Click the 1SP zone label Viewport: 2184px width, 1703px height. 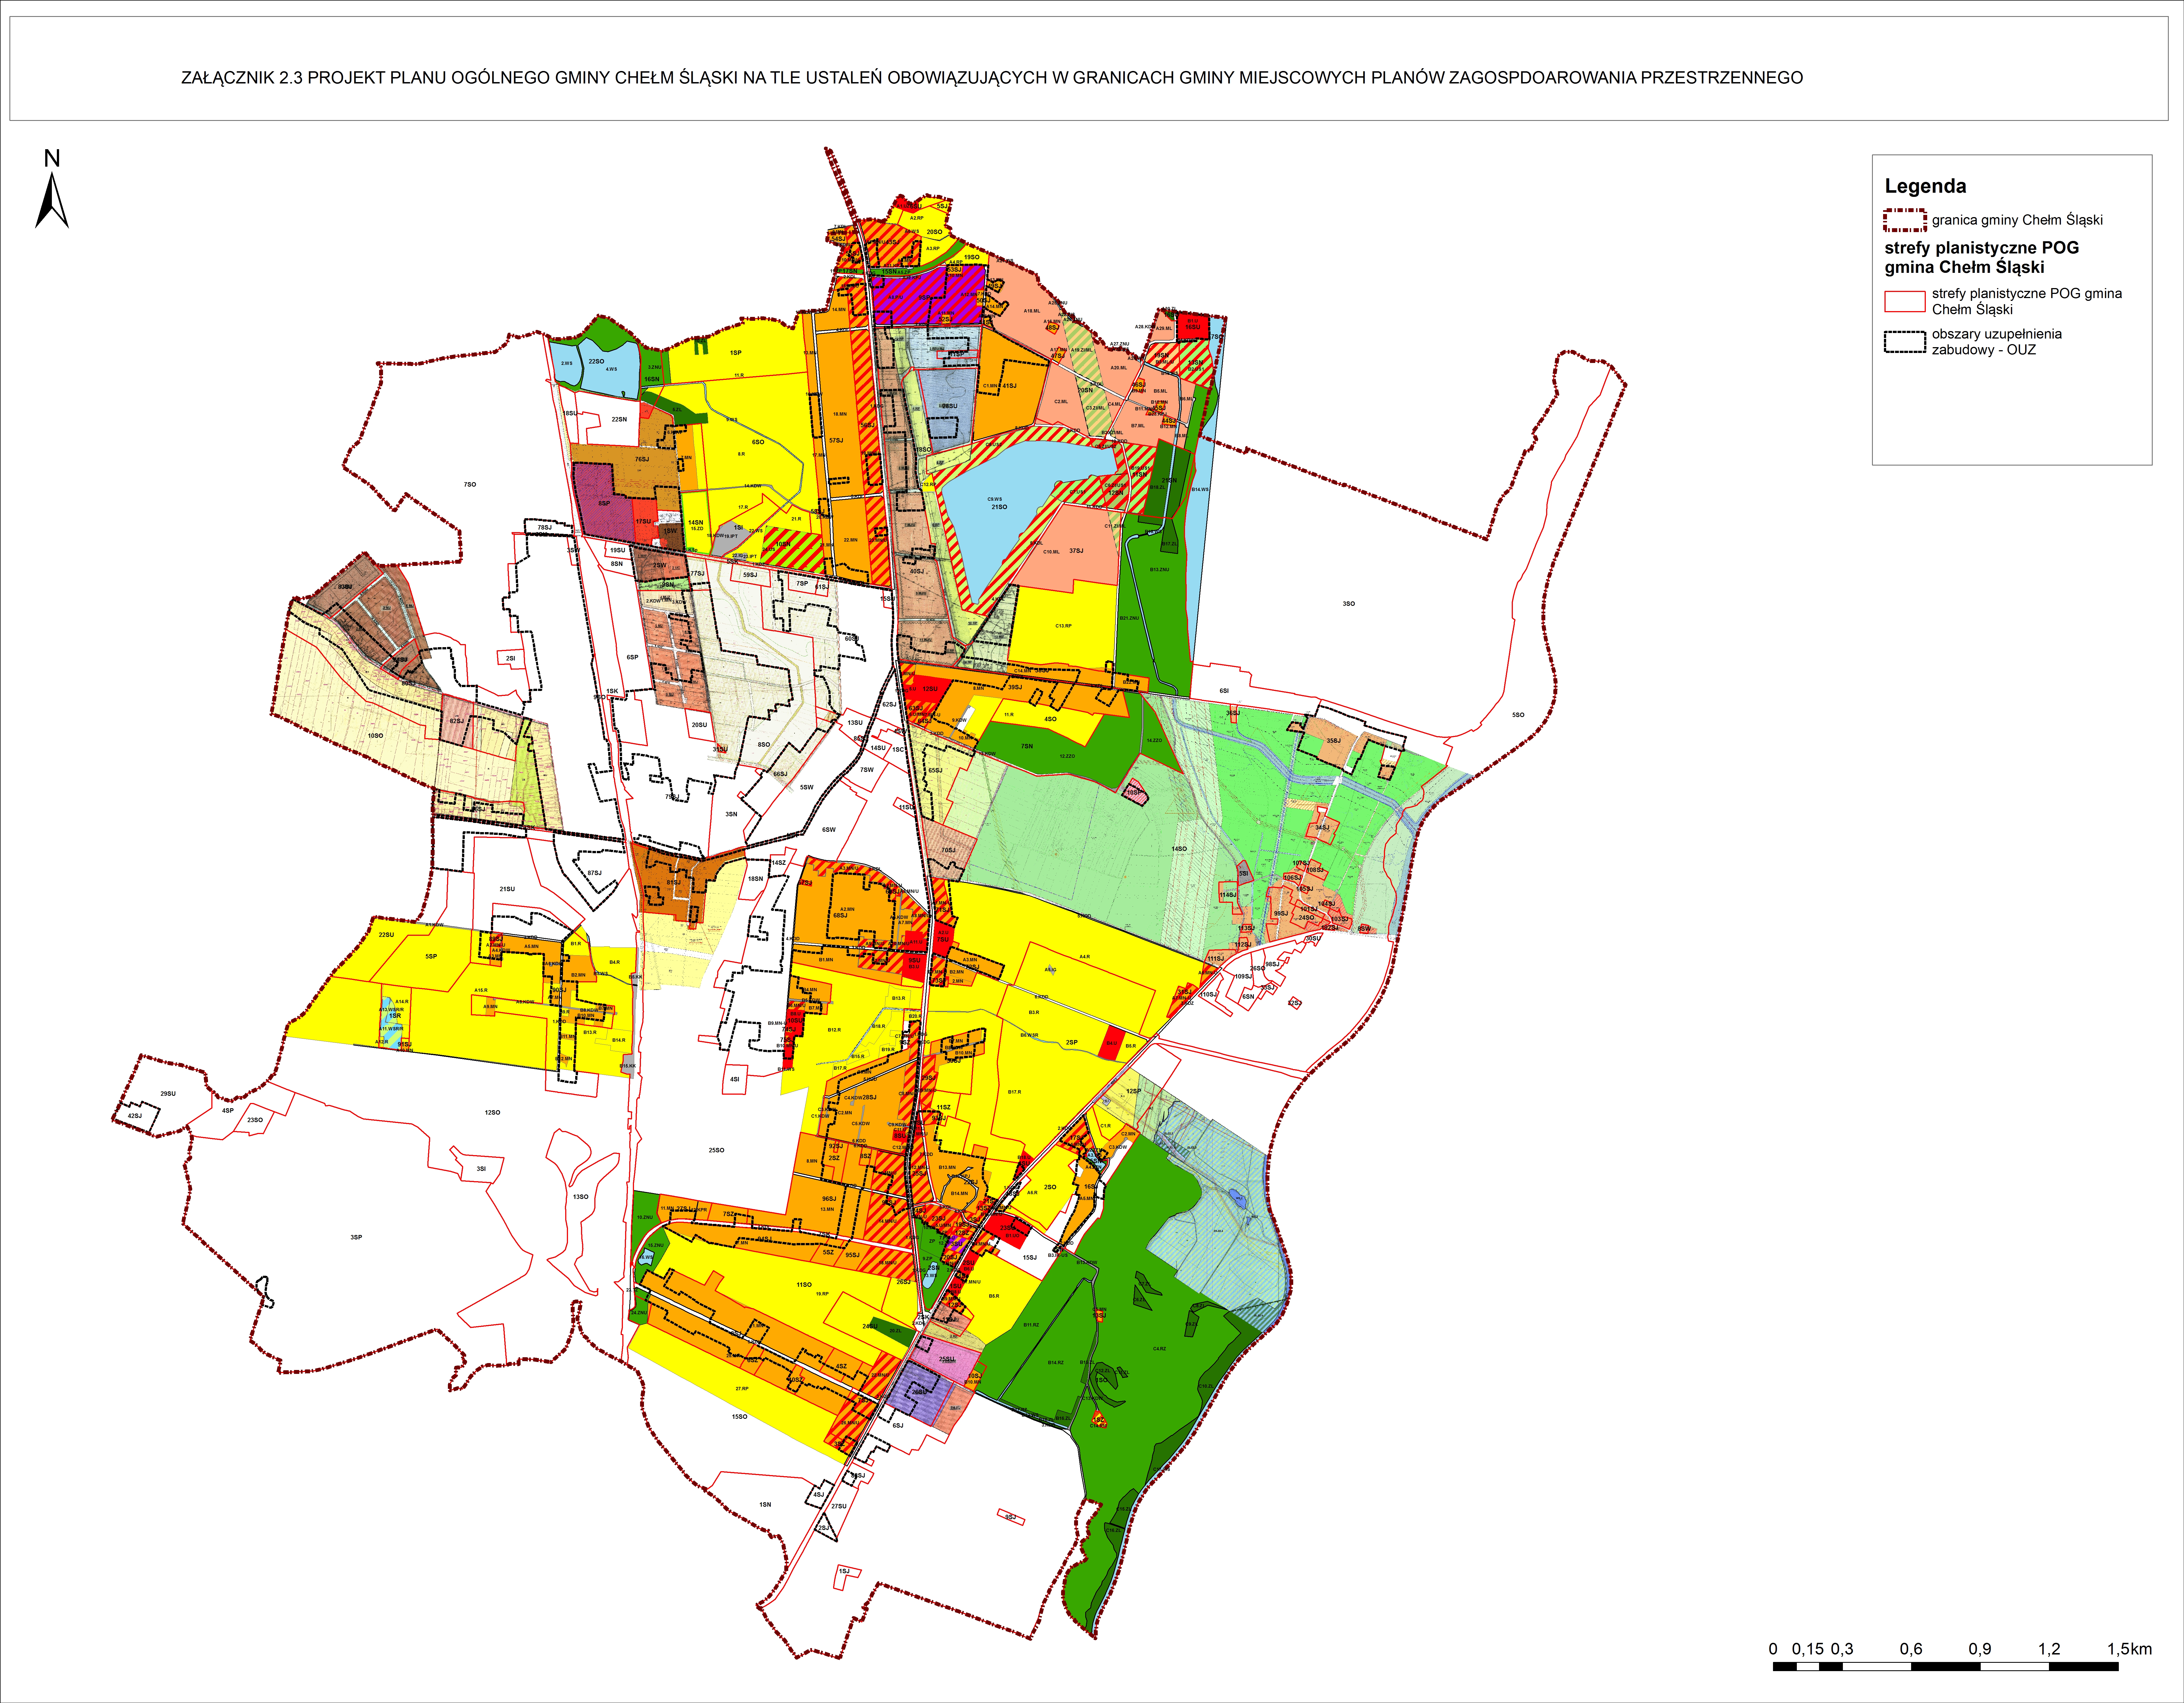[x=736, y=353]
